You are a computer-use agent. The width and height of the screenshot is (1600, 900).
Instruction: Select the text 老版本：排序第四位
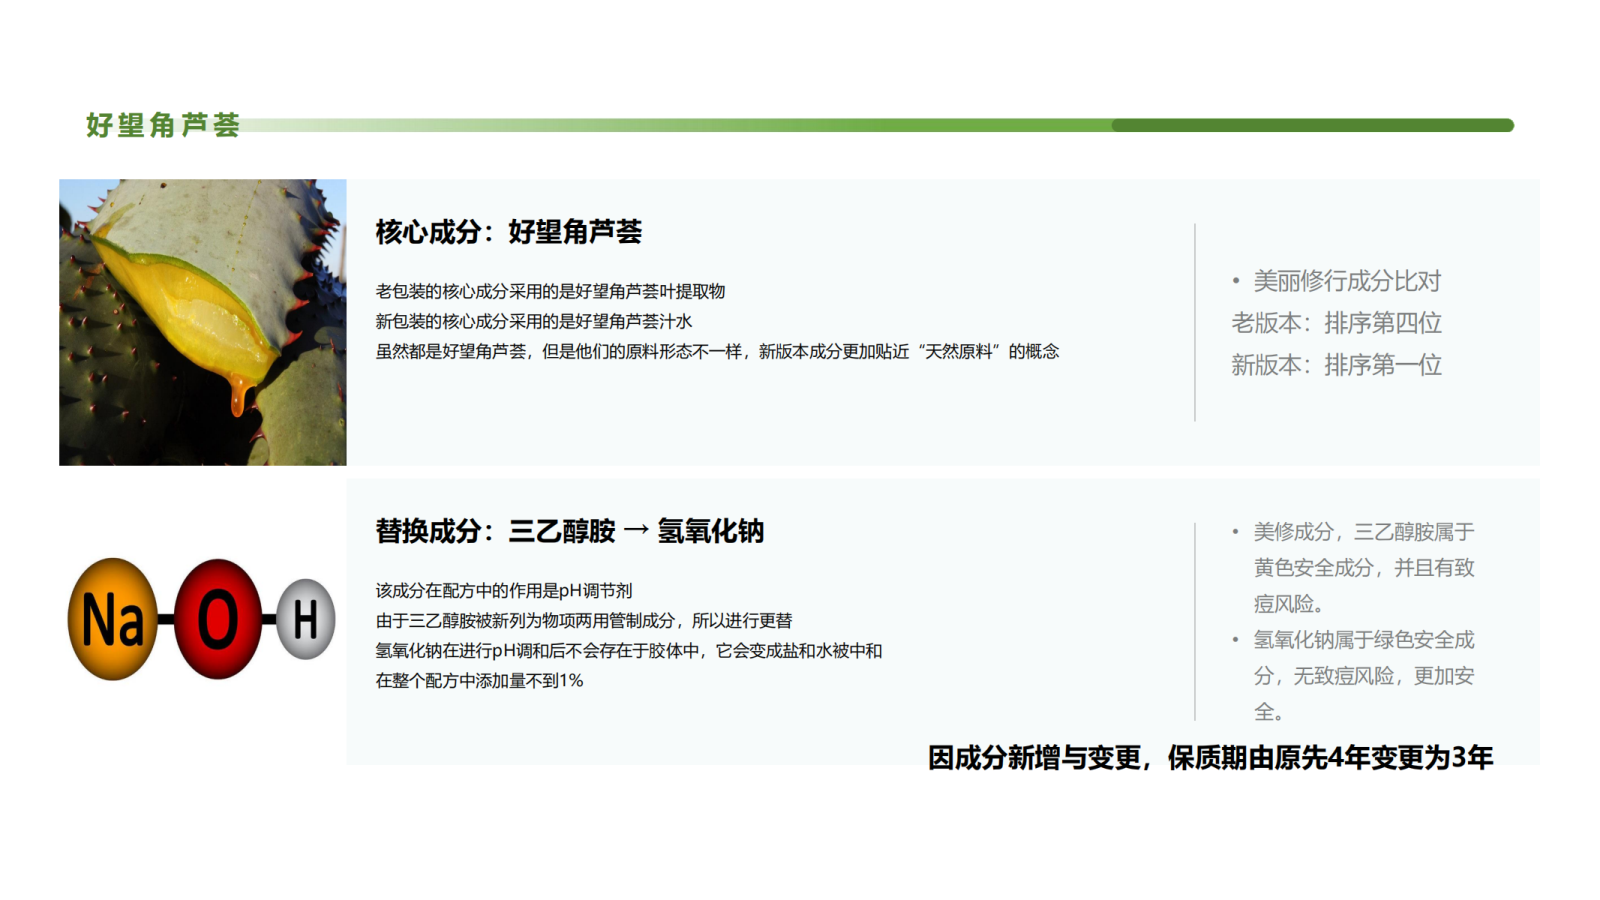click(1336, 323)
